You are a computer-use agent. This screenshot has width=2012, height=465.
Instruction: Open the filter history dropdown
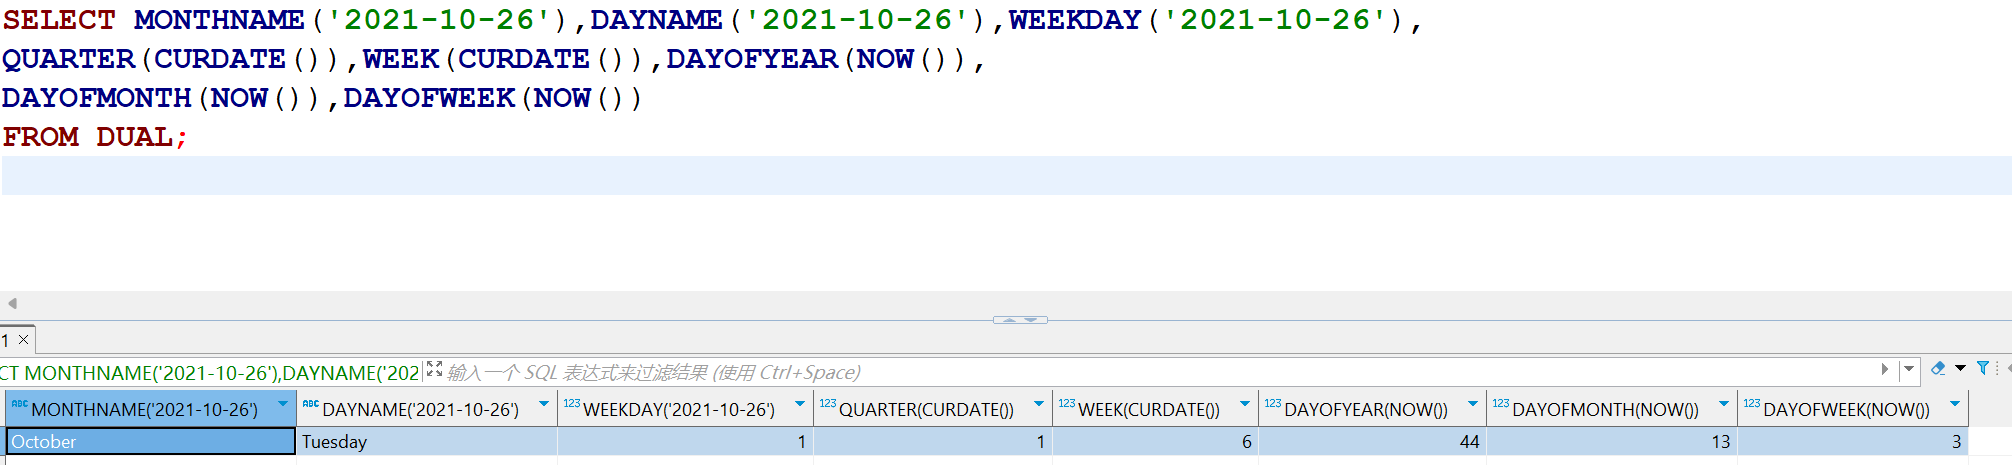point(1909,370)
